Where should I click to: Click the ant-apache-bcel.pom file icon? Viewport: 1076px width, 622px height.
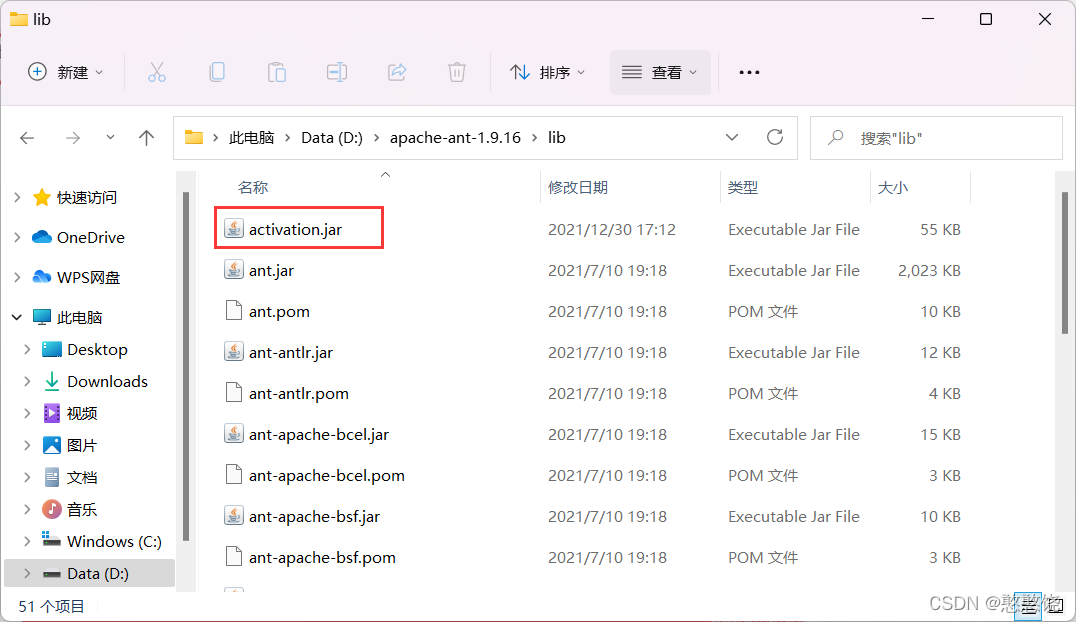pos(234,475)
